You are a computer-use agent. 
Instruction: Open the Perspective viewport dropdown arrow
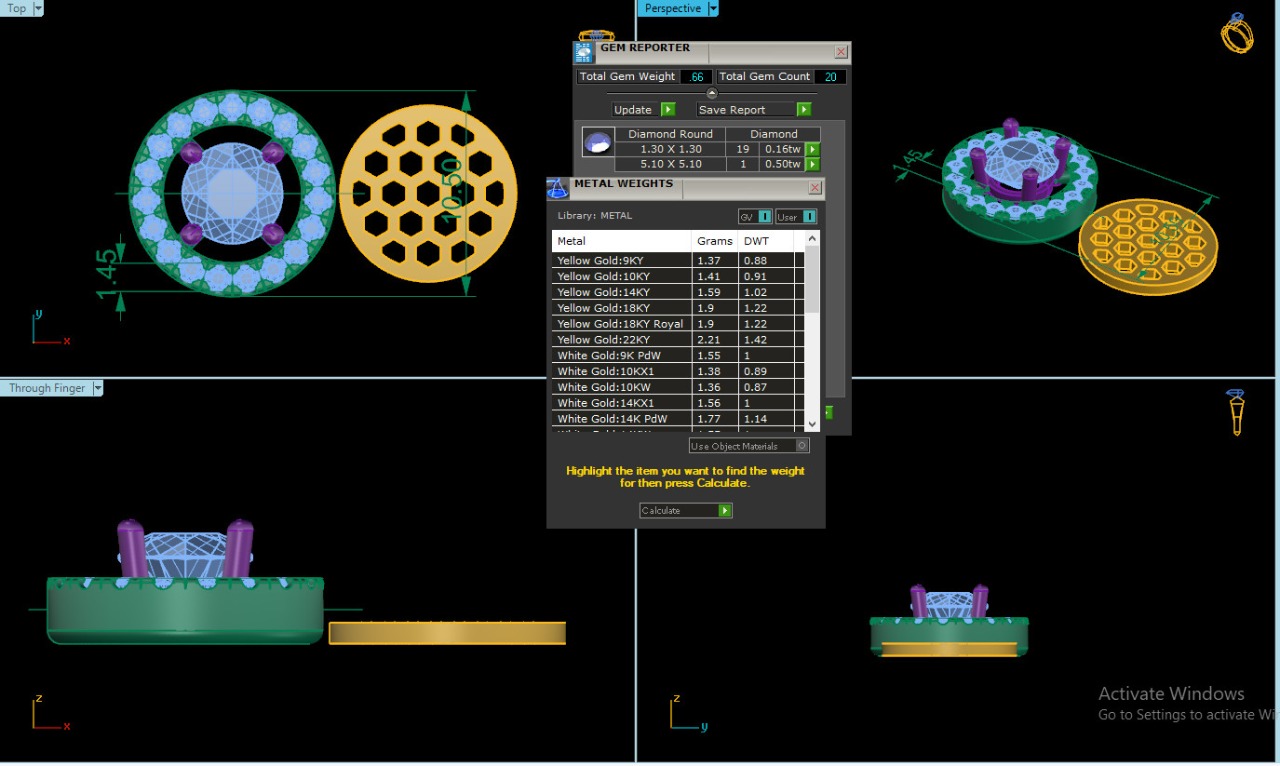point(713,8)
